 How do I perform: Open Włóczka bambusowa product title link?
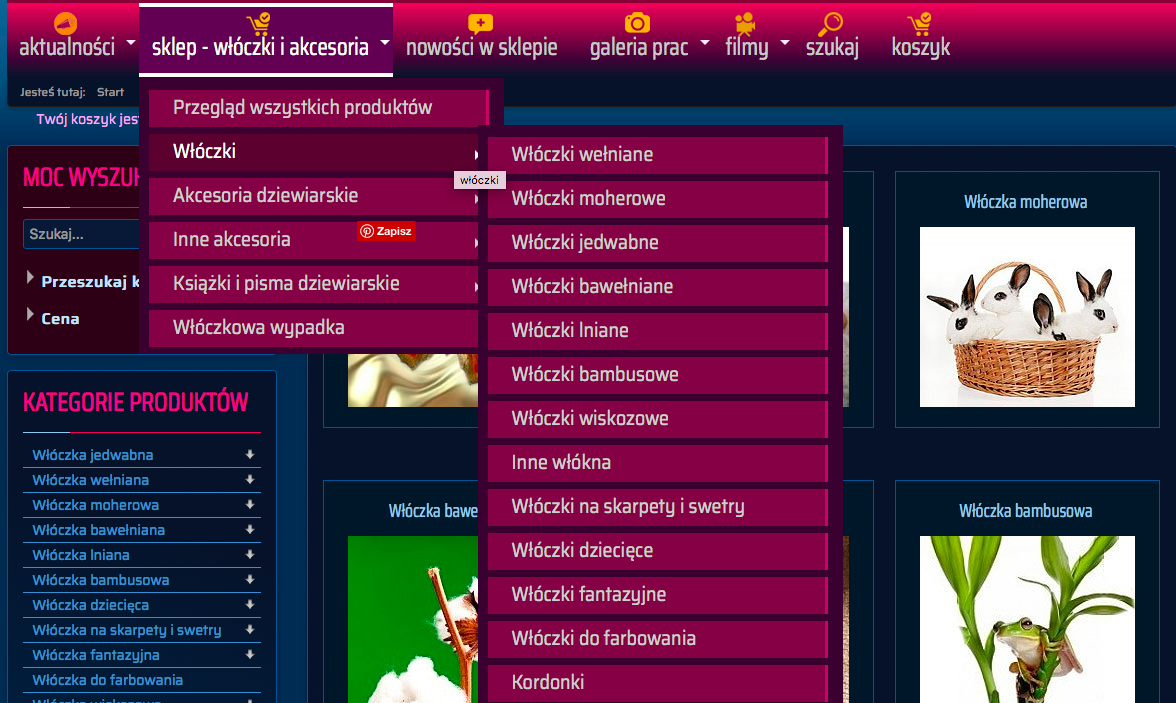(x=1025, y=511)
